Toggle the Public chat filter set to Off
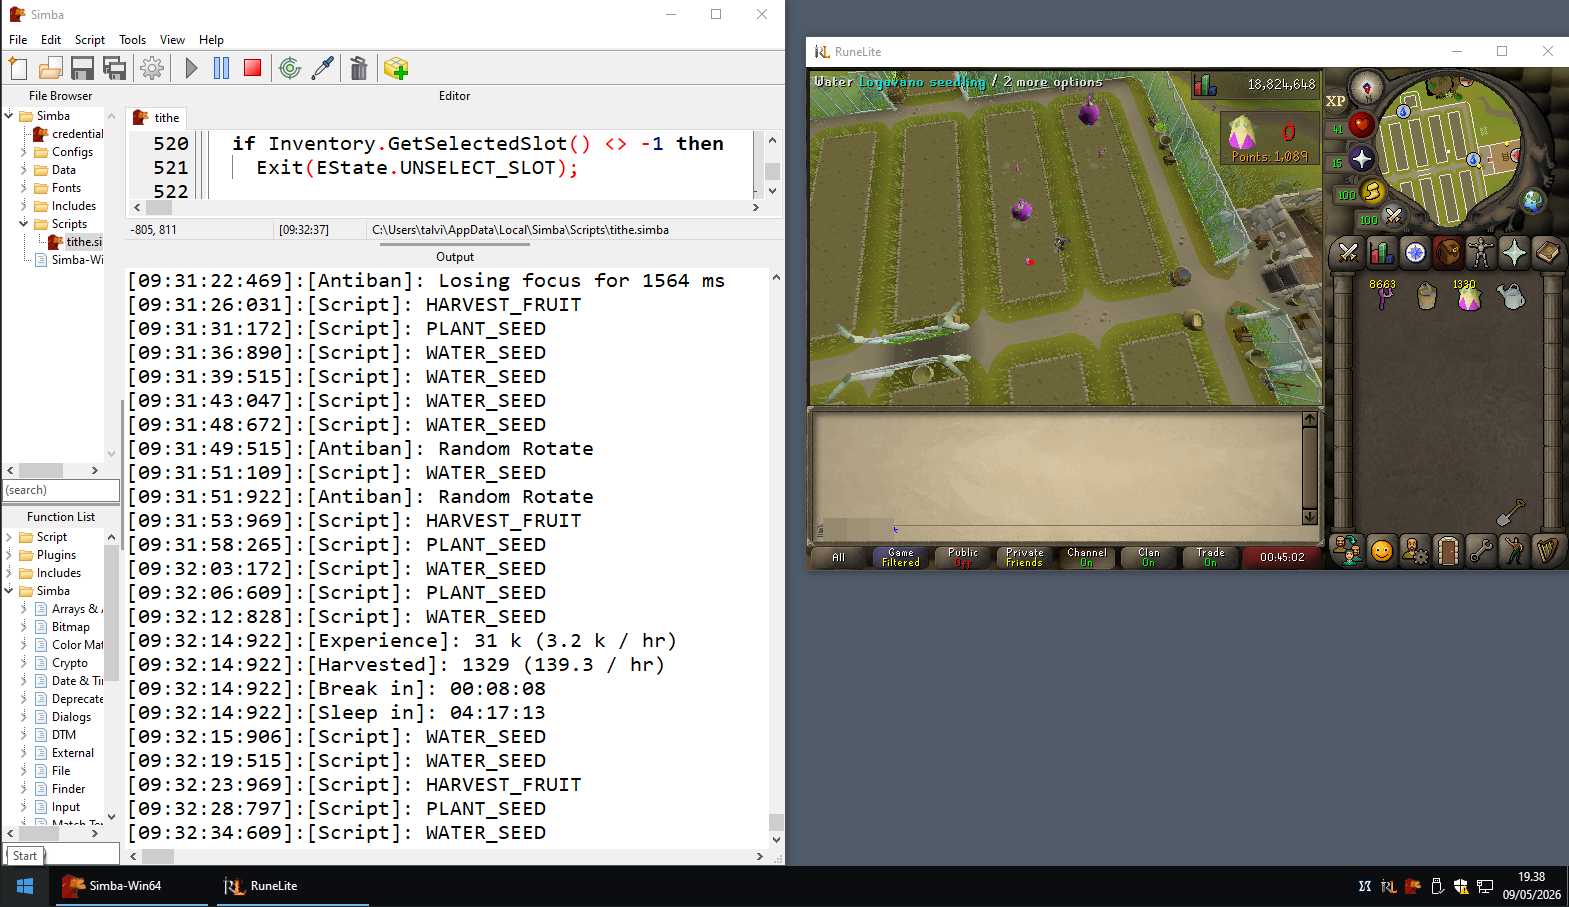The image size is (1569, 907). tap(962, 558)
